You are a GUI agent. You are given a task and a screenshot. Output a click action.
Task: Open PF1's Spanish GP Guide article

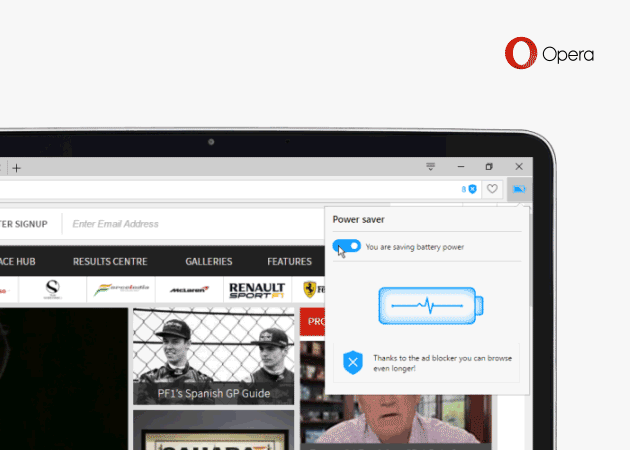click(x=214, y=356)
